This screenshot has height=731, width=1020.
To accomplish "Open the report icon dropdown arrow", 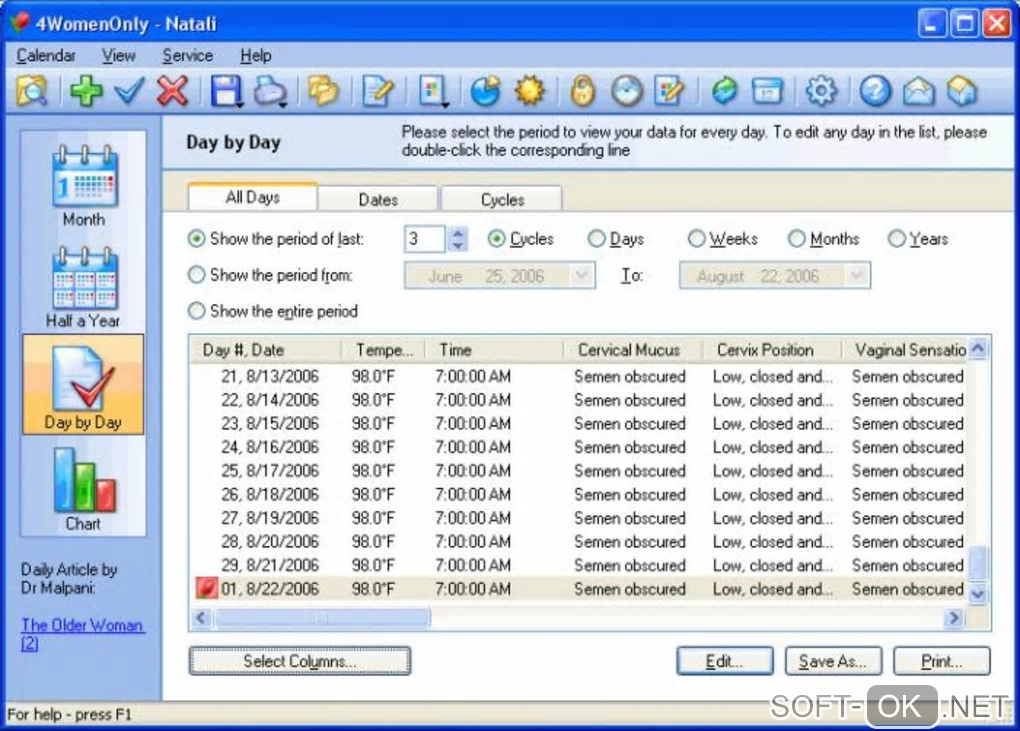I will coord(446,104).
